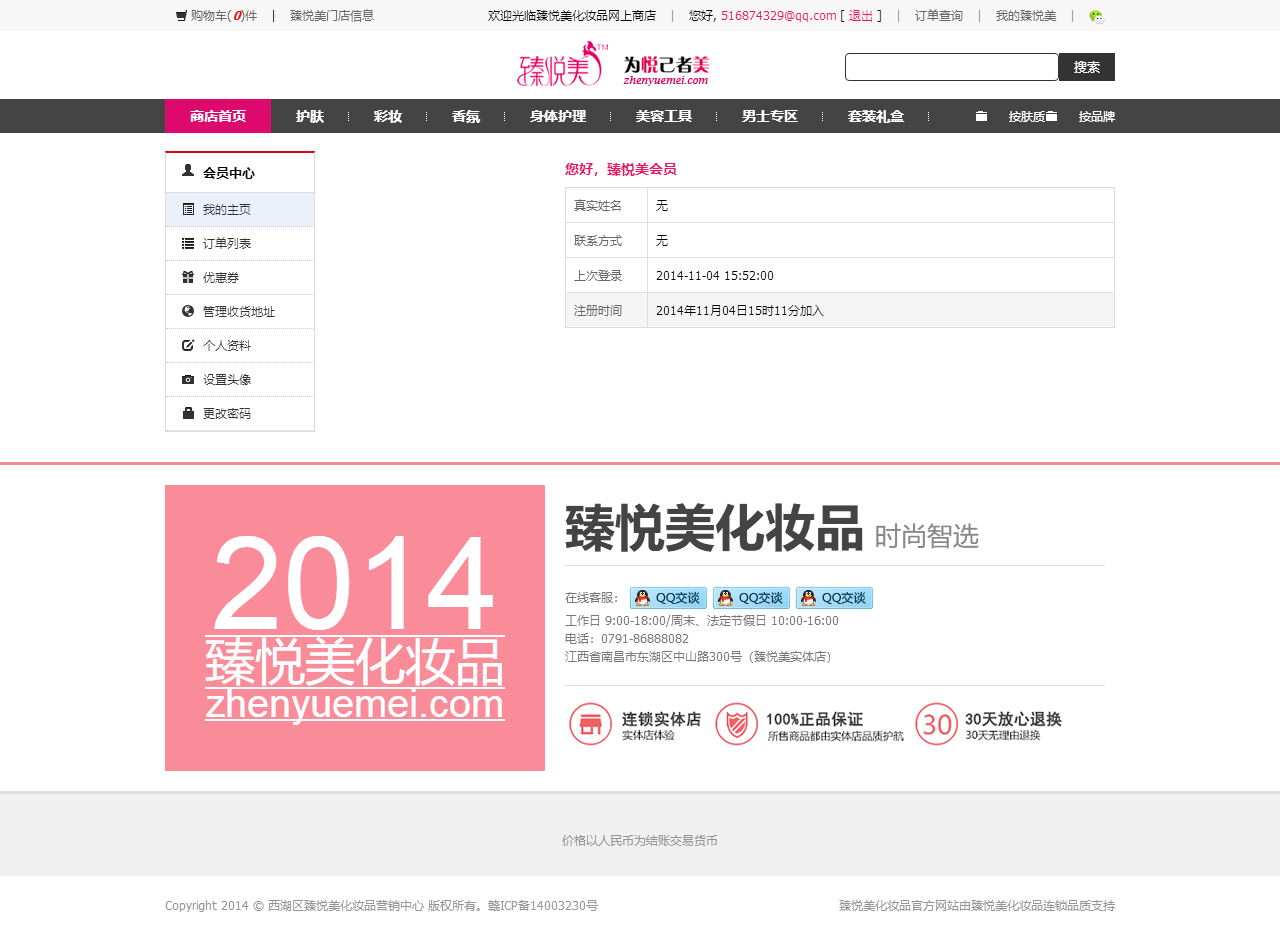Open 按品牌 brand filter
Viewport: 1280px width, 934px height.
point(1096,117)
